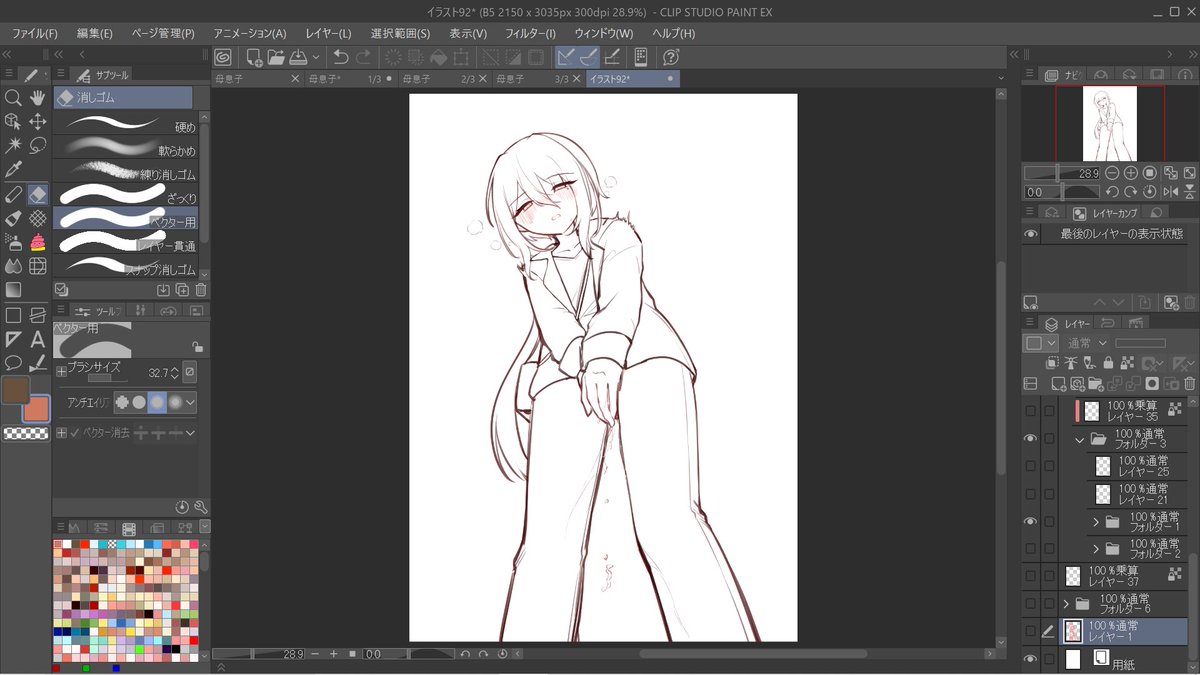Select the 硬め eraser sub tool
This screenshot has height=675, width=1200.
pos(127,122)
